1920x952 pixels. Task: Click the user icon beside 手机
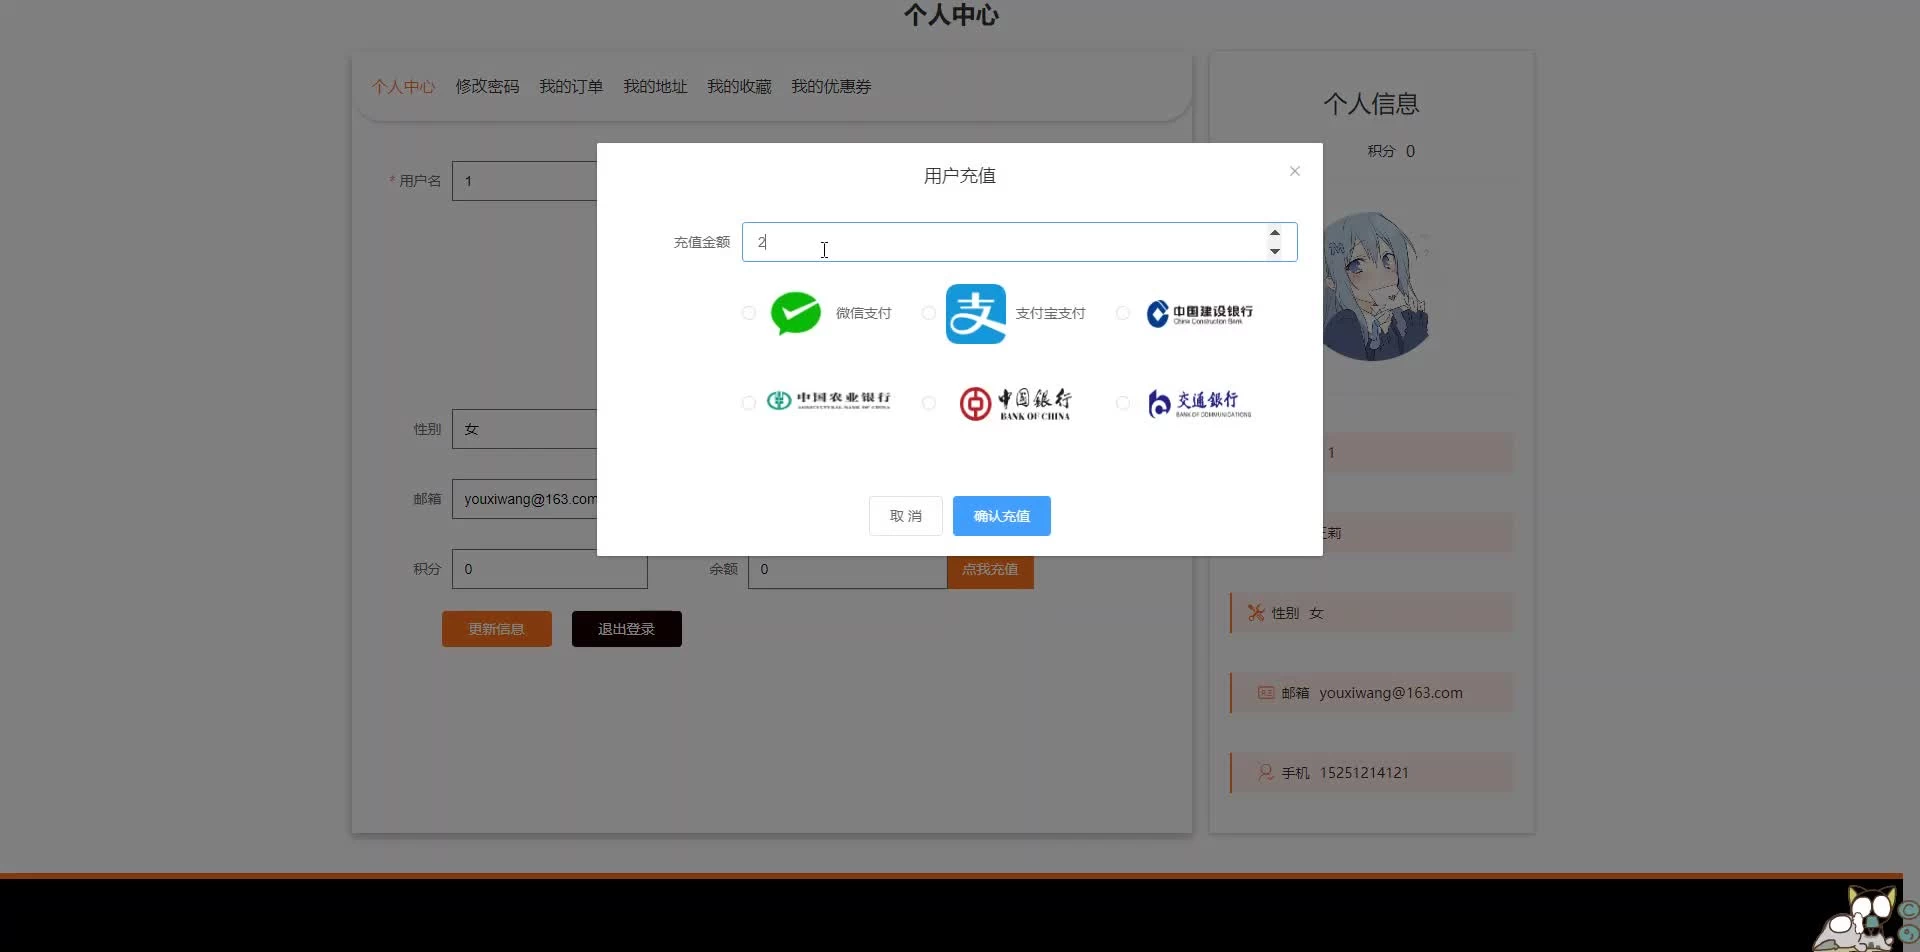(1266, 772)
